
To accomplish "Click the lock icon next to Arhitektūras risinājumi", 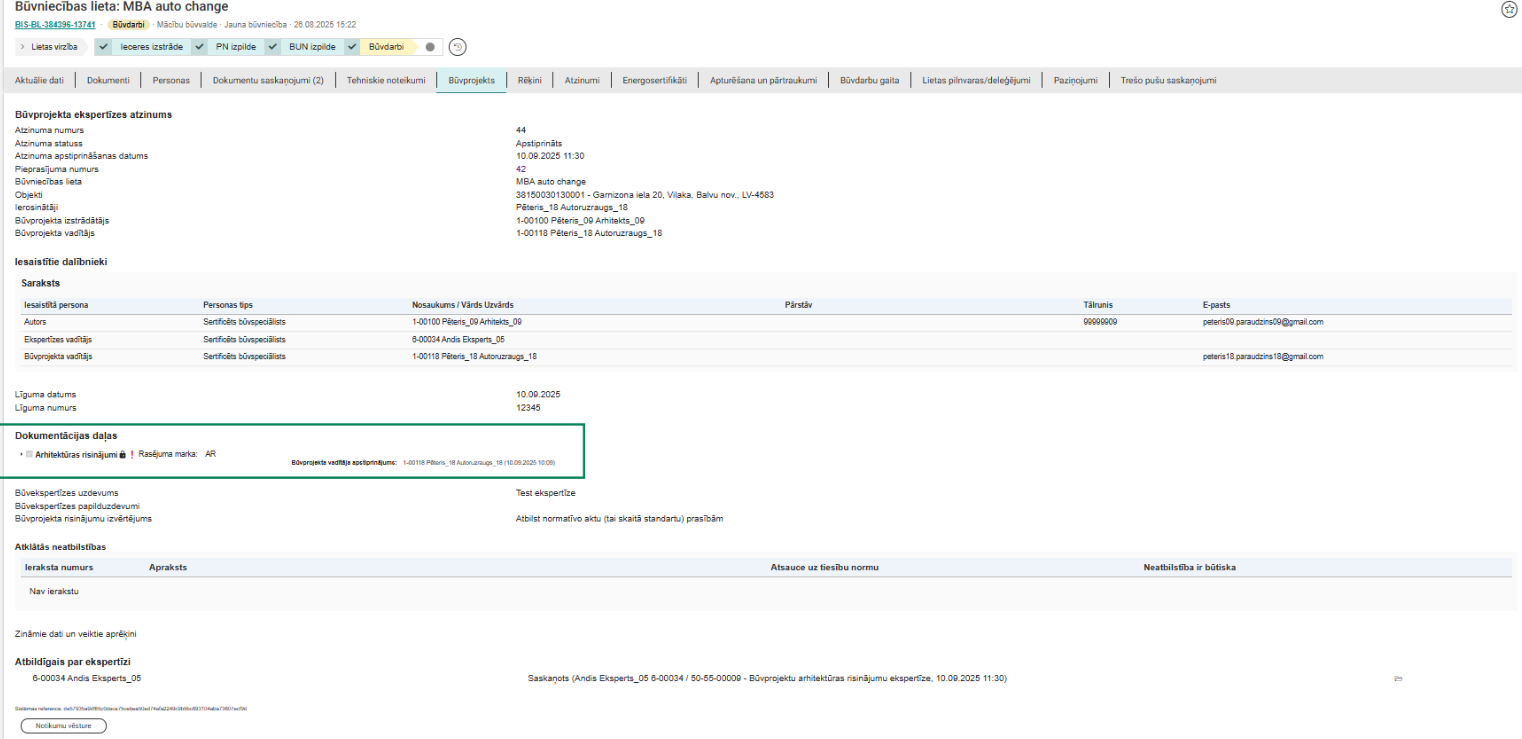I will (x=122, y=454).
